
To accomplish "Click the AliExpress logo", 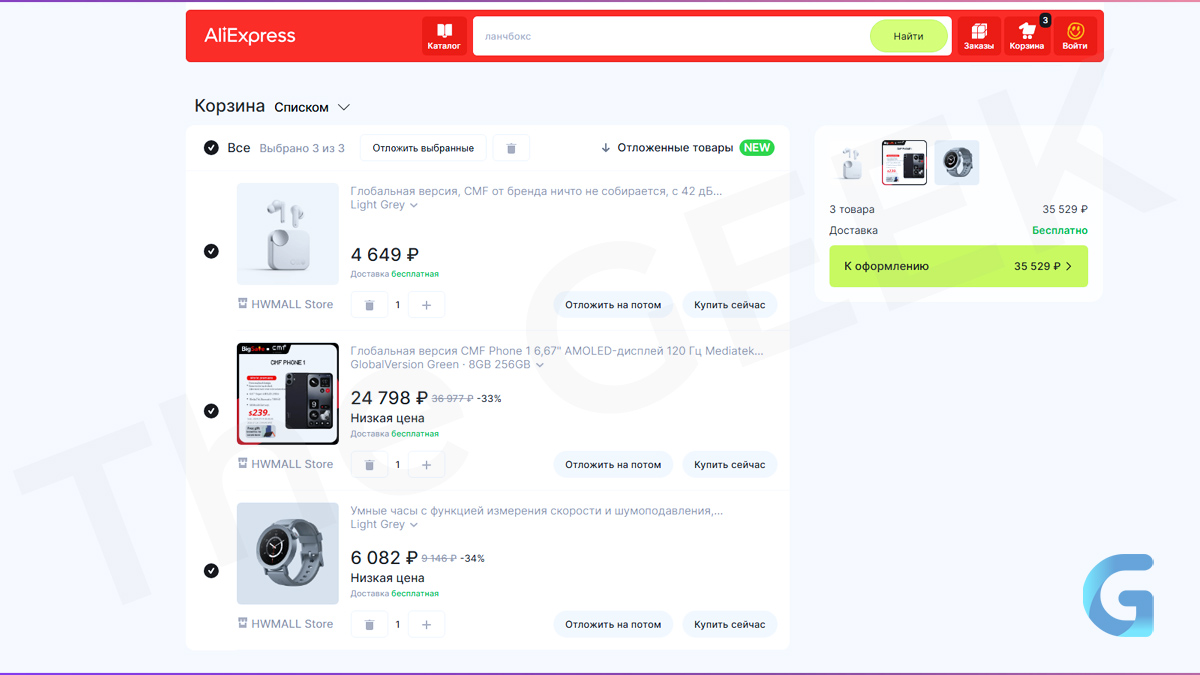I will [x=250, y=36].
